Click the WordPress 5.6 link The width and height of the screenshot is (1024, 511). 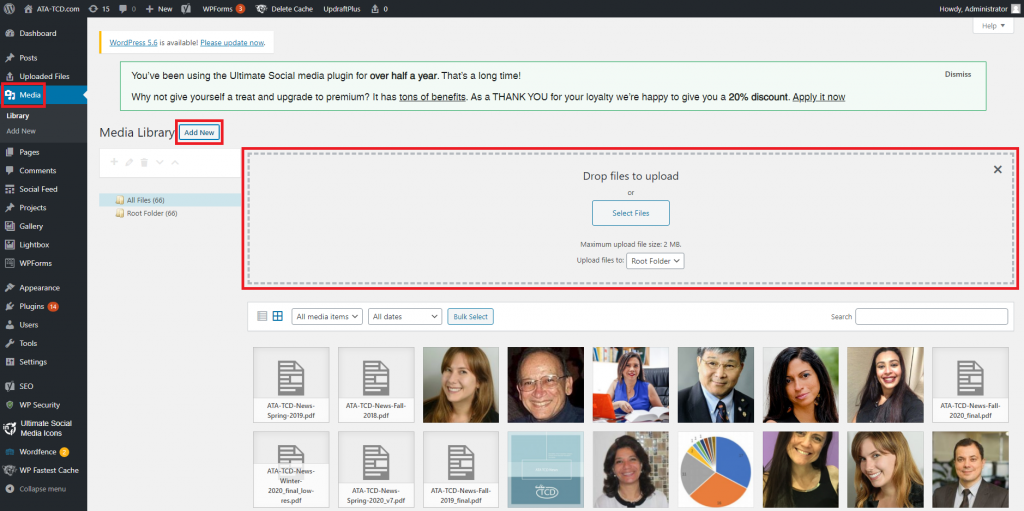coord(133,42)
